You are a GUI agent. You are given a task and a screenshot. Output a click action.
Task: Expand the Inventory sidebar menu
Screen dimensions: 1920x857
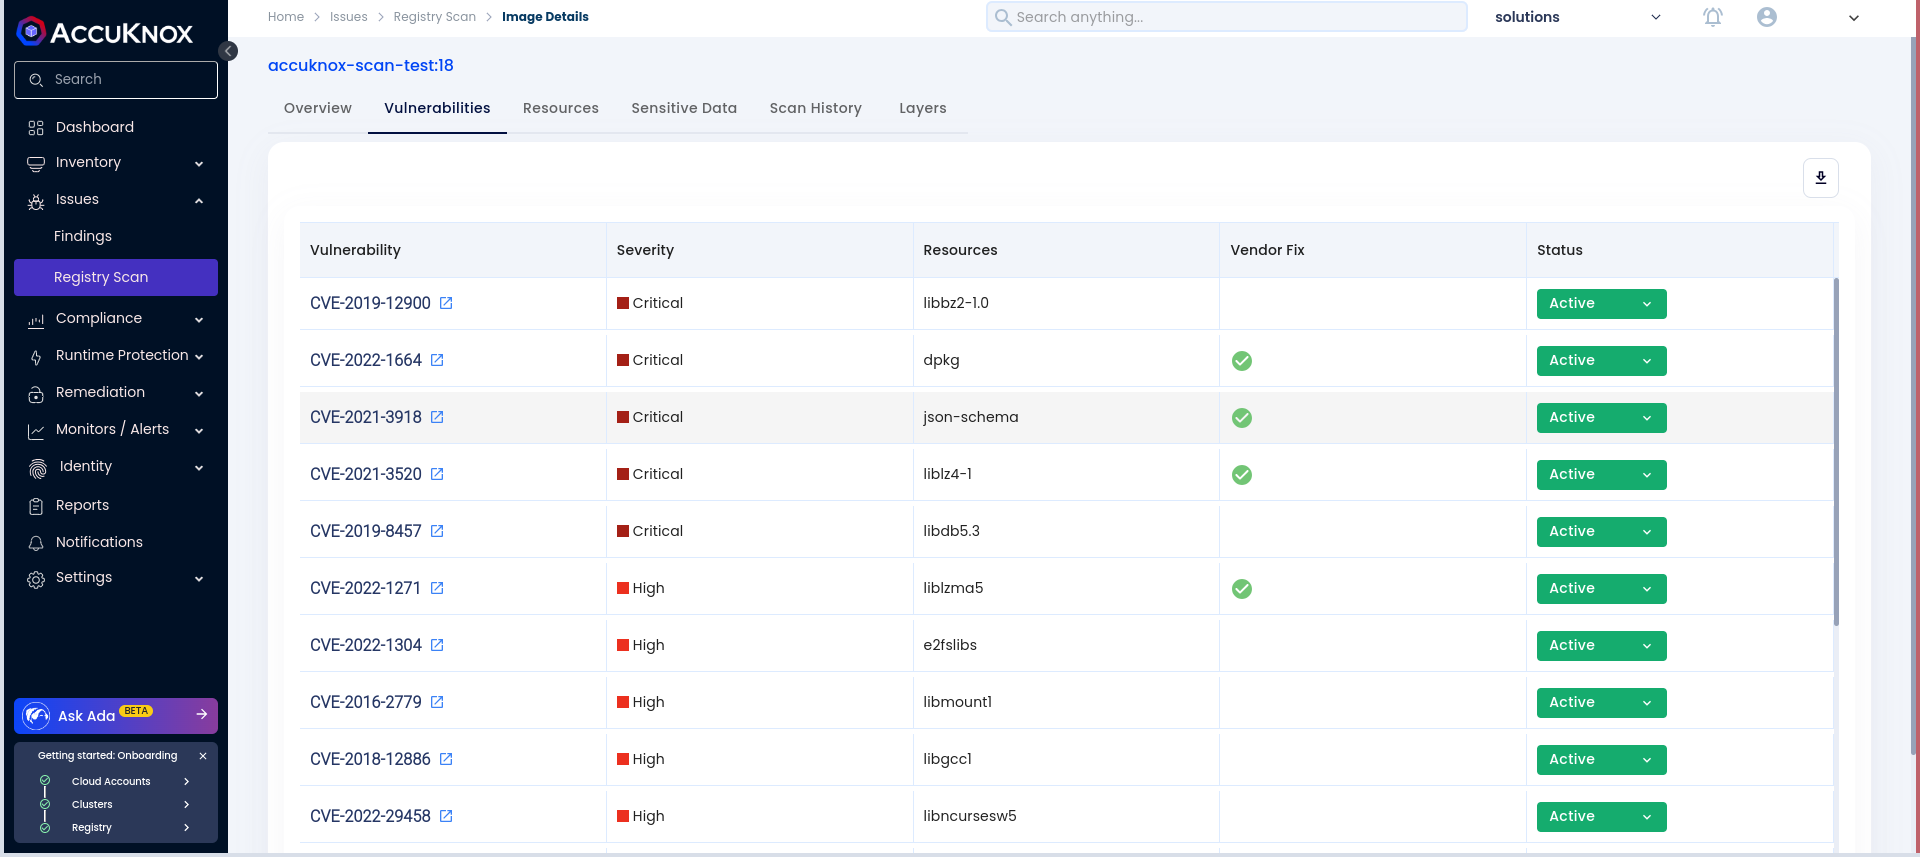(116, 163)
